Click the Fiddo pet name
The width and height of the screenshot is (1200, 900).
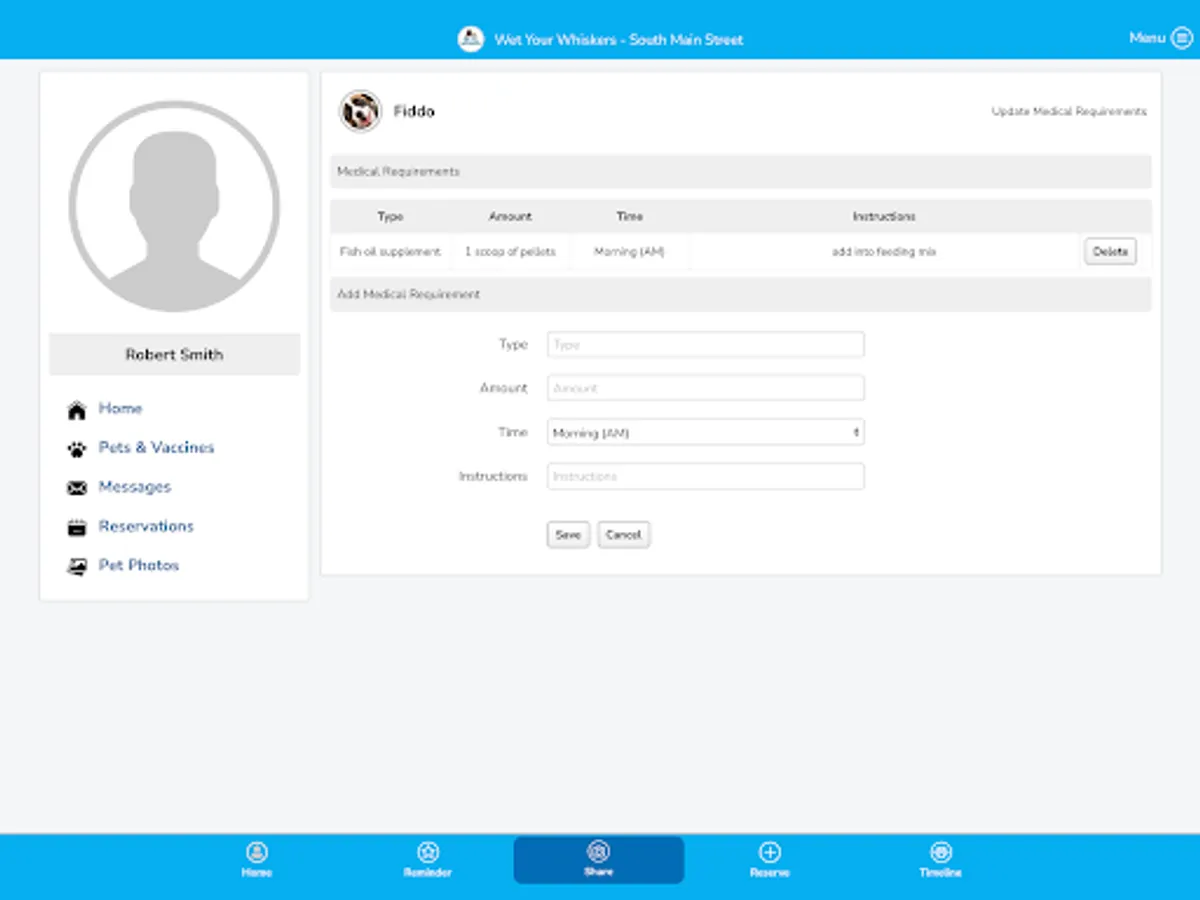click(x=414, y=112)
